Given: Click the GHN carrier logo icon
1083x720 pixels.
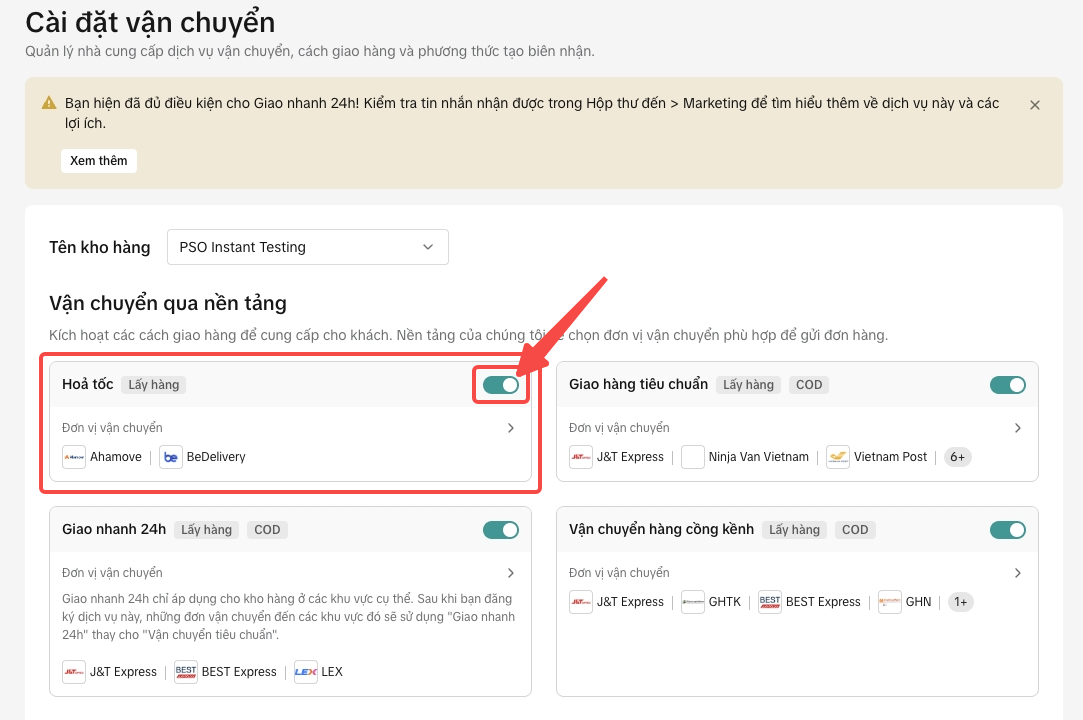Looking at the screenshot, I should click(x=890, y=602).
